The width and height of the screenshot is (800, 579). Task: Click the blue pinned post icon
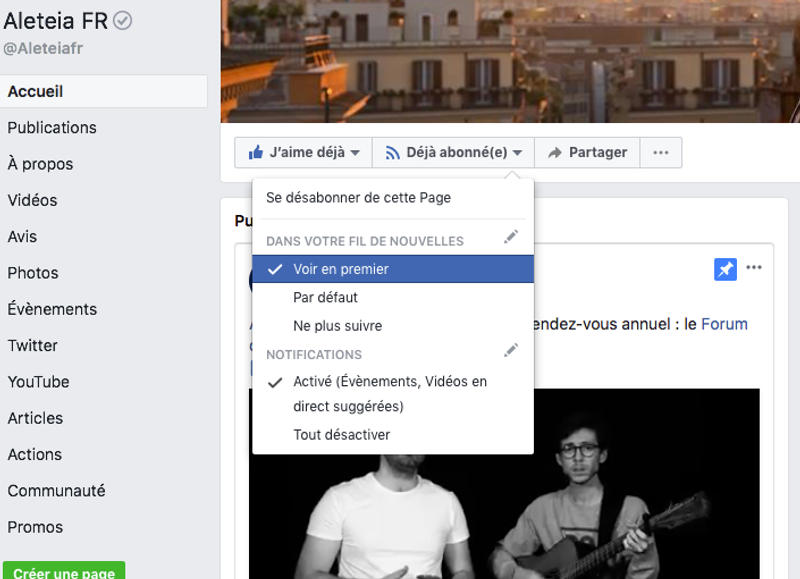[x=725, y=269]
